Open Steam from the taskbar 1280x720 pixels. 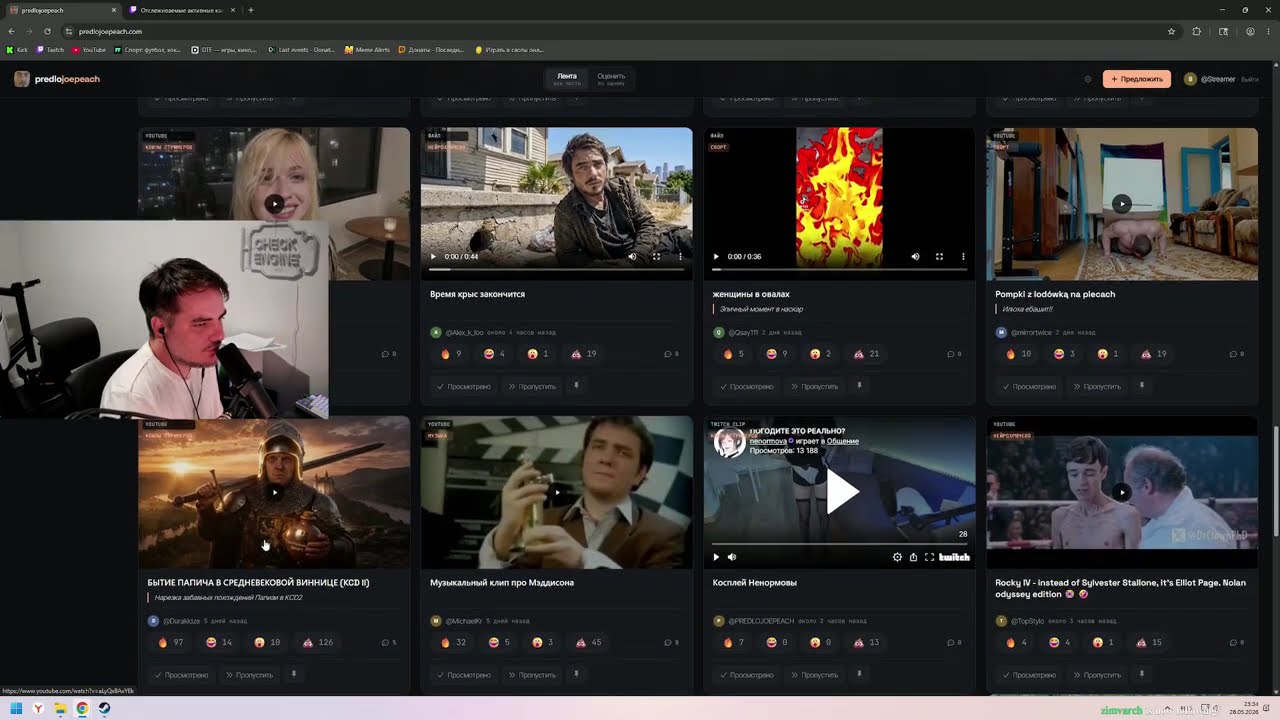104,709
